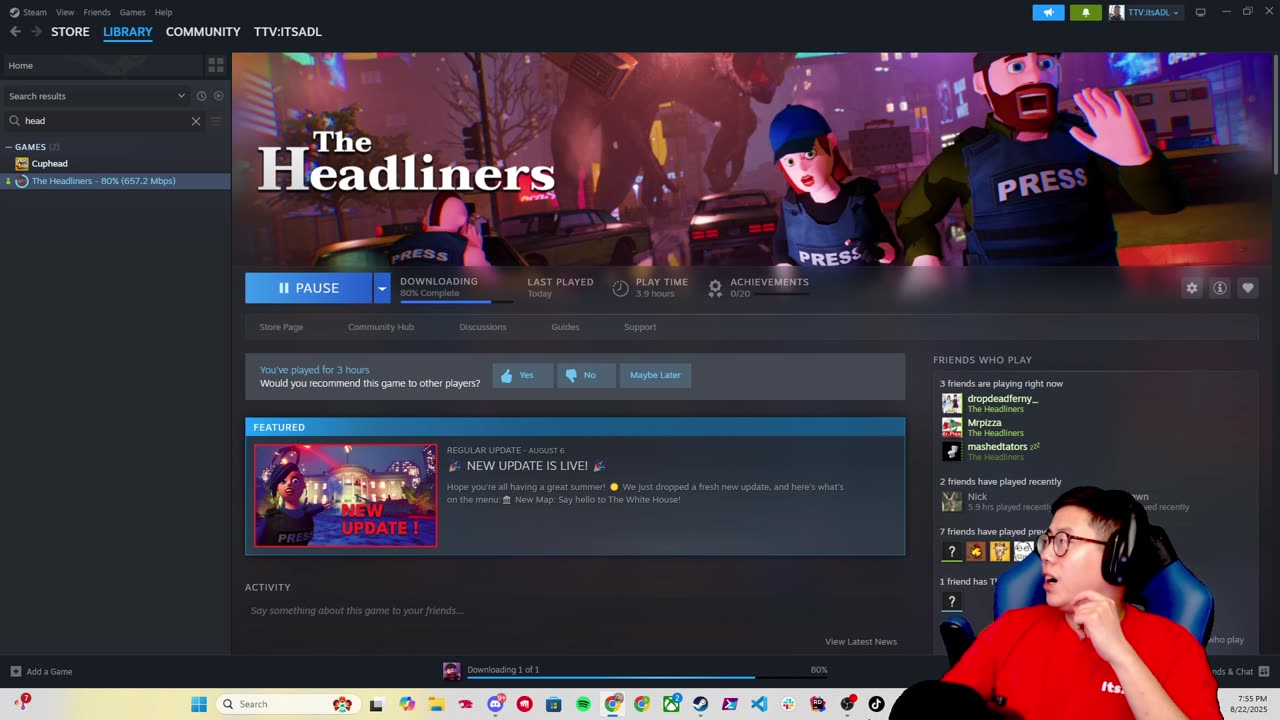Answer No to the recommendation
Viewport: 1280px width, 720px height.
pos(586,375)
